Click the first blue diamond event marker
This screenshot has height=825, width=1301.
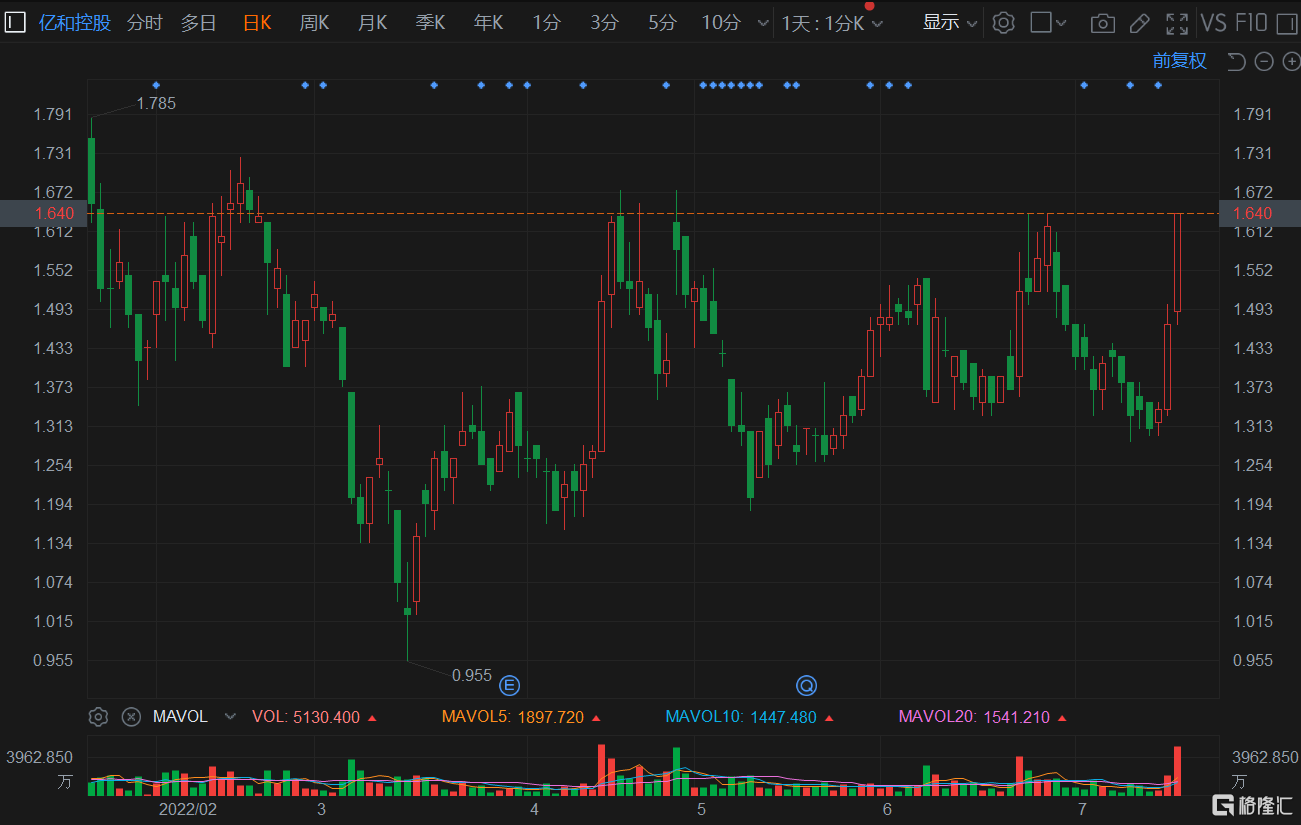pos(156,85)
